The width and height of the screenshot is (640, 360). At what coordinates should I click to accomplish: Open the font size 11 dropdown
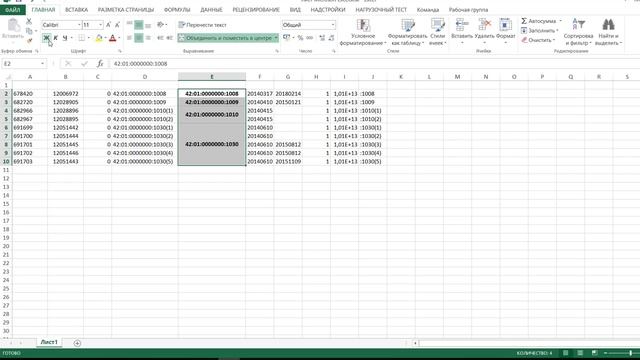(x=100, y=25)
